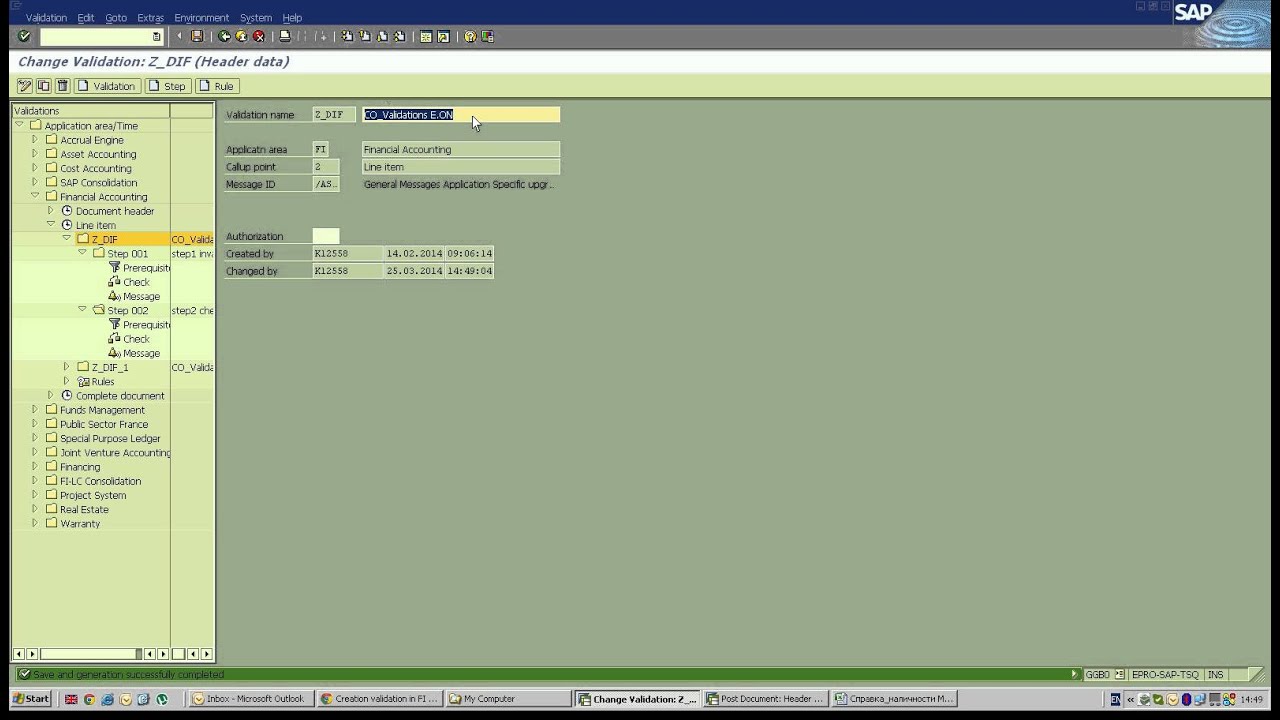Switch to Post Document: Header taskbar item
The image size is (1280, 720).
click(x=765, y=699)
